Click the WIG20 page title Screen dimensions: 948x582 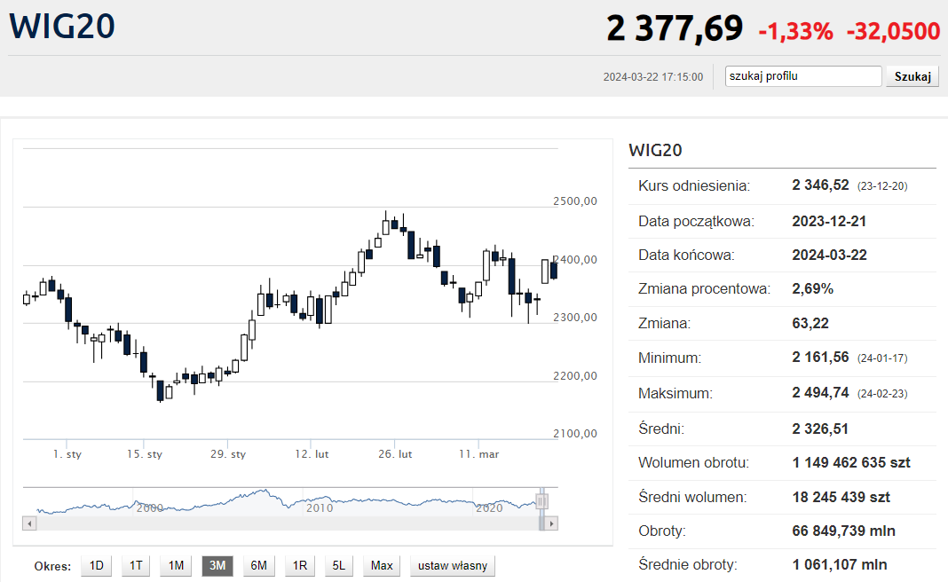(x=62, y=27)
